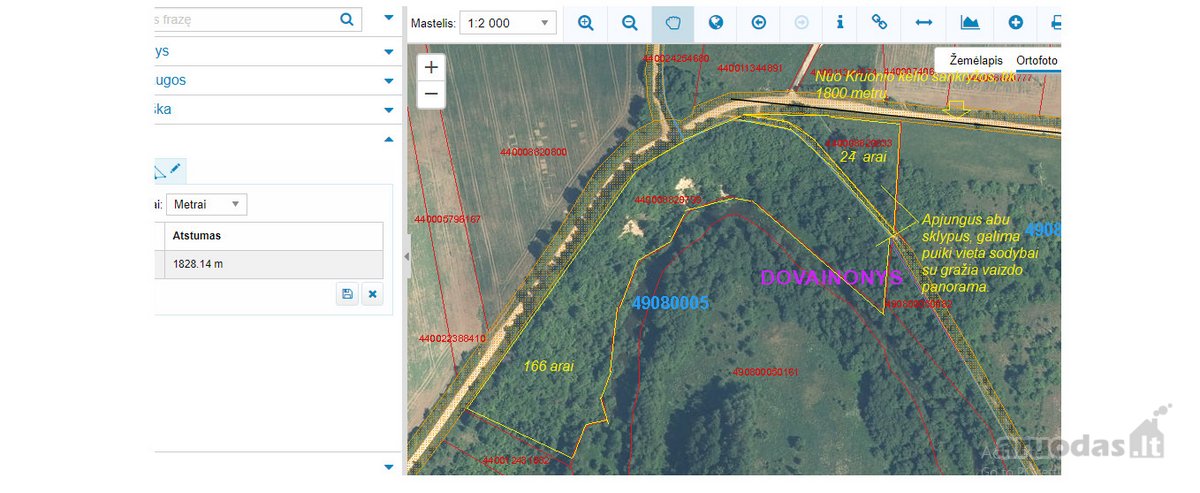Select the zoom in magnifier tool
The image size is (1200, 493).
coord(586,22)
